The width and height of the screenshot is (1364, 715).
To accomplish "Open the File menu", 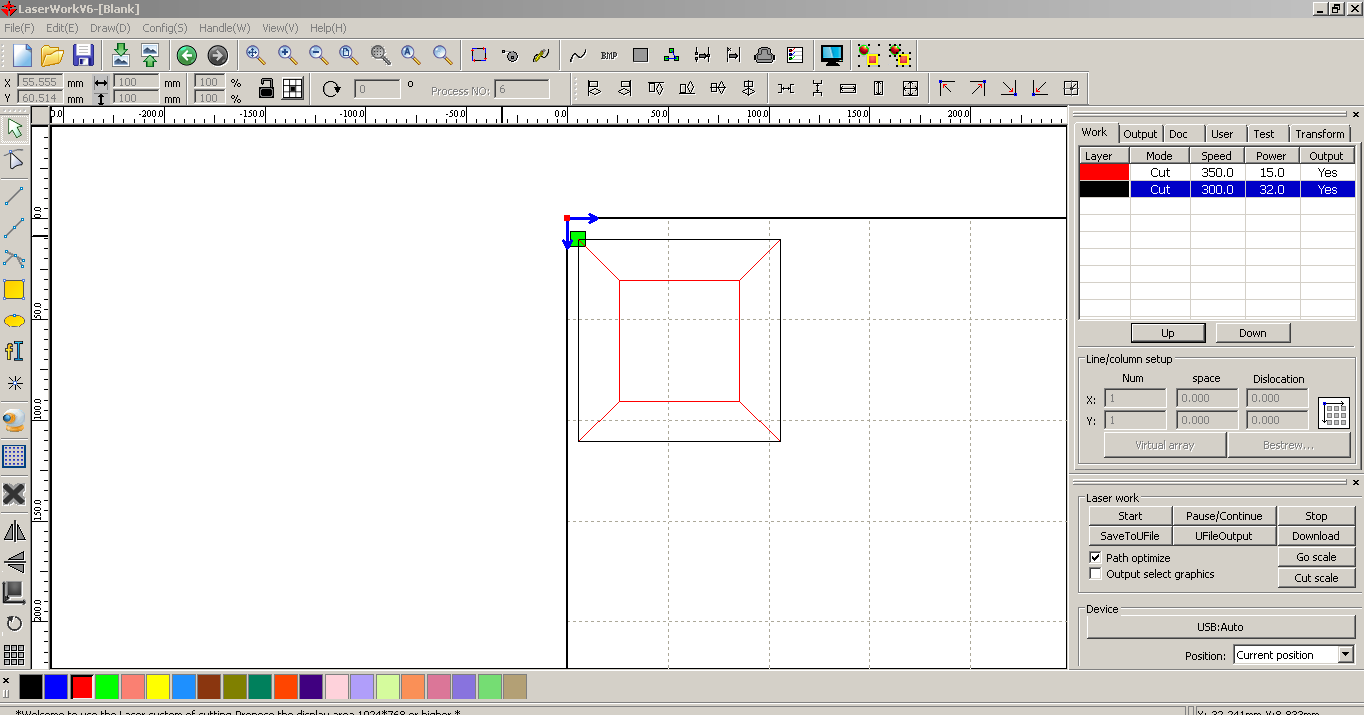I will 19,28.
